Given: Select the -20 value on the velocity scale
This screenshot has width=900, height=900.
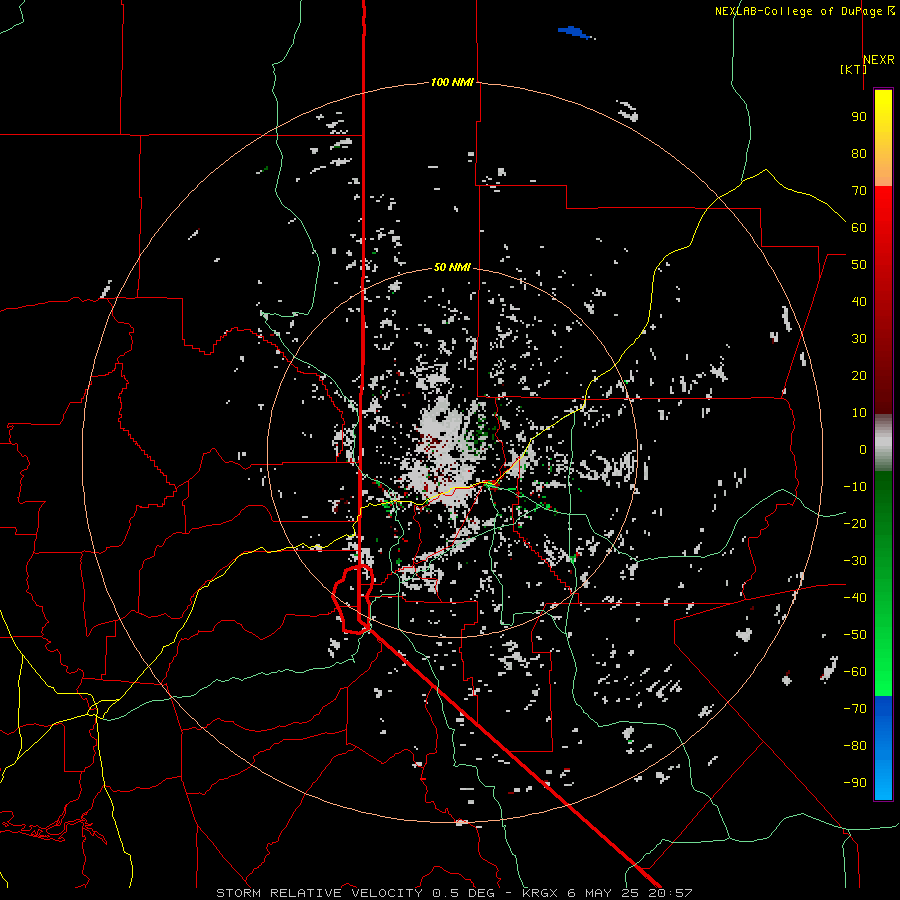Looking at the screenshot, I should pos(855,523).
